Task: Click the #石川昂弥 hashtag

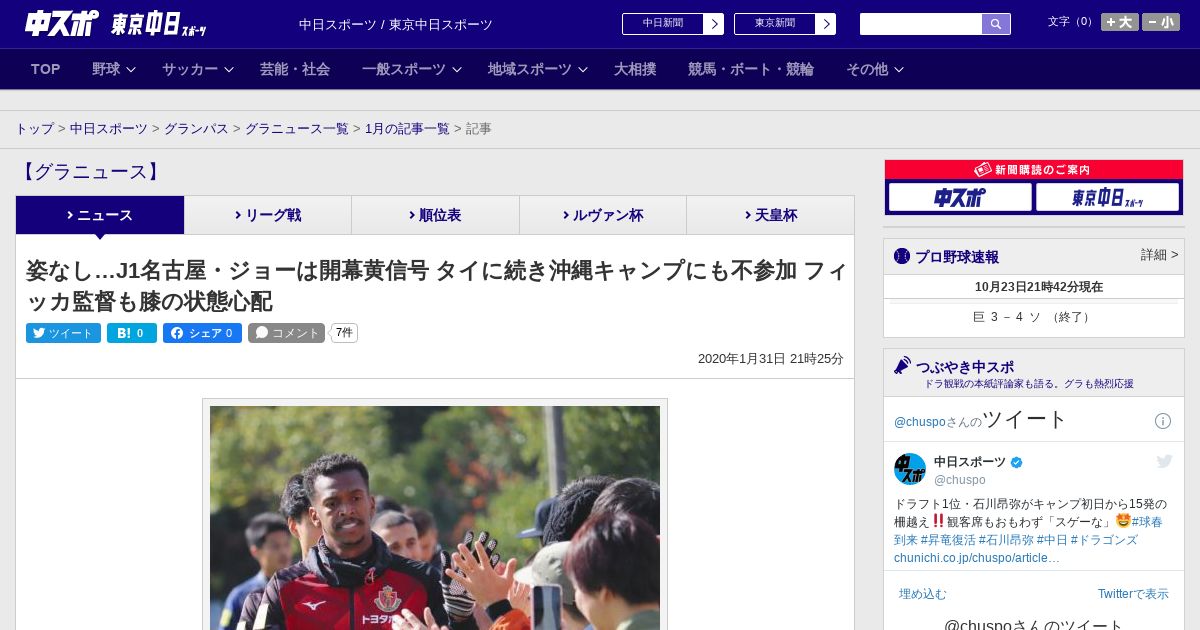Action: click(x=1006, y=540)
